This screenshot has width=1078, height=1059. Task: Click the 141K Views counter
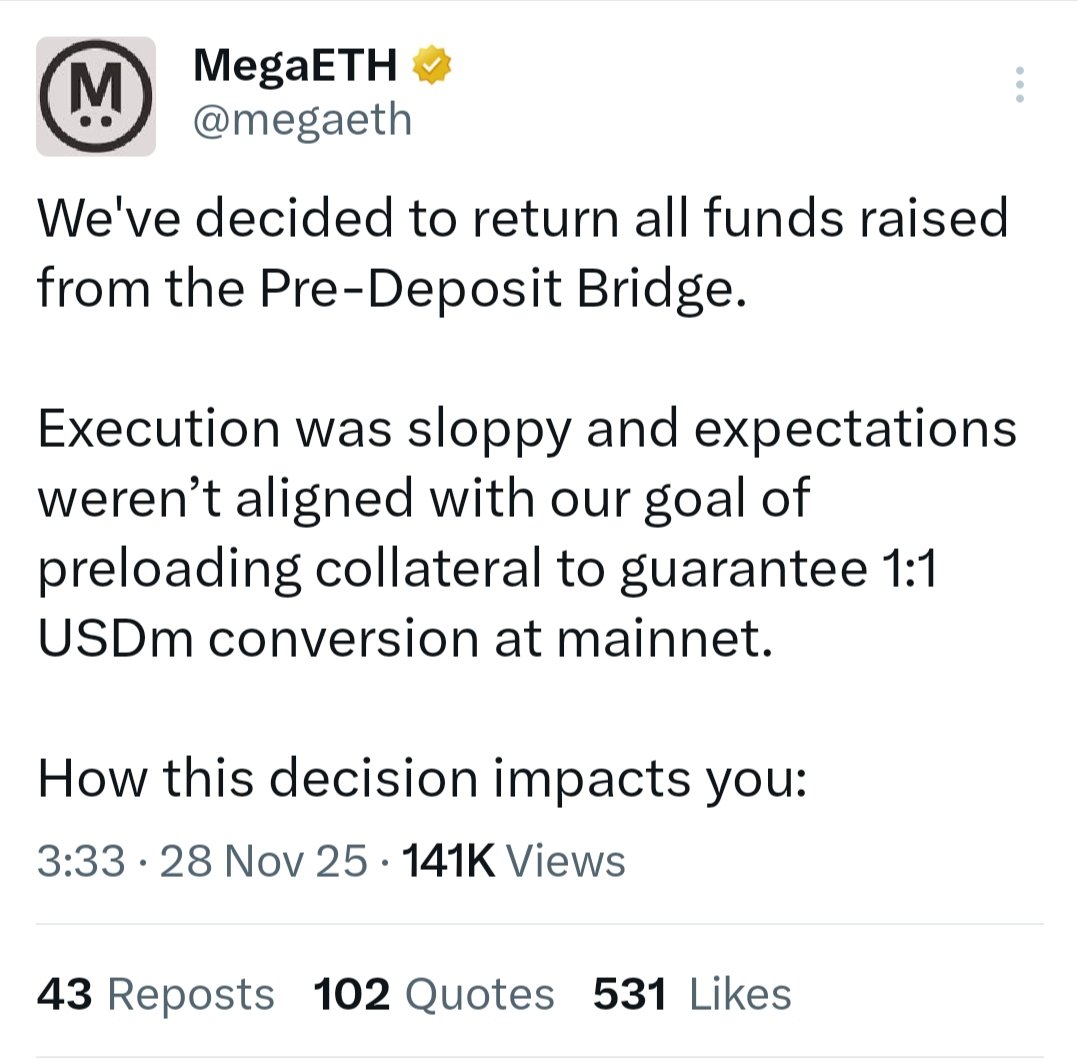click(512, 862)
